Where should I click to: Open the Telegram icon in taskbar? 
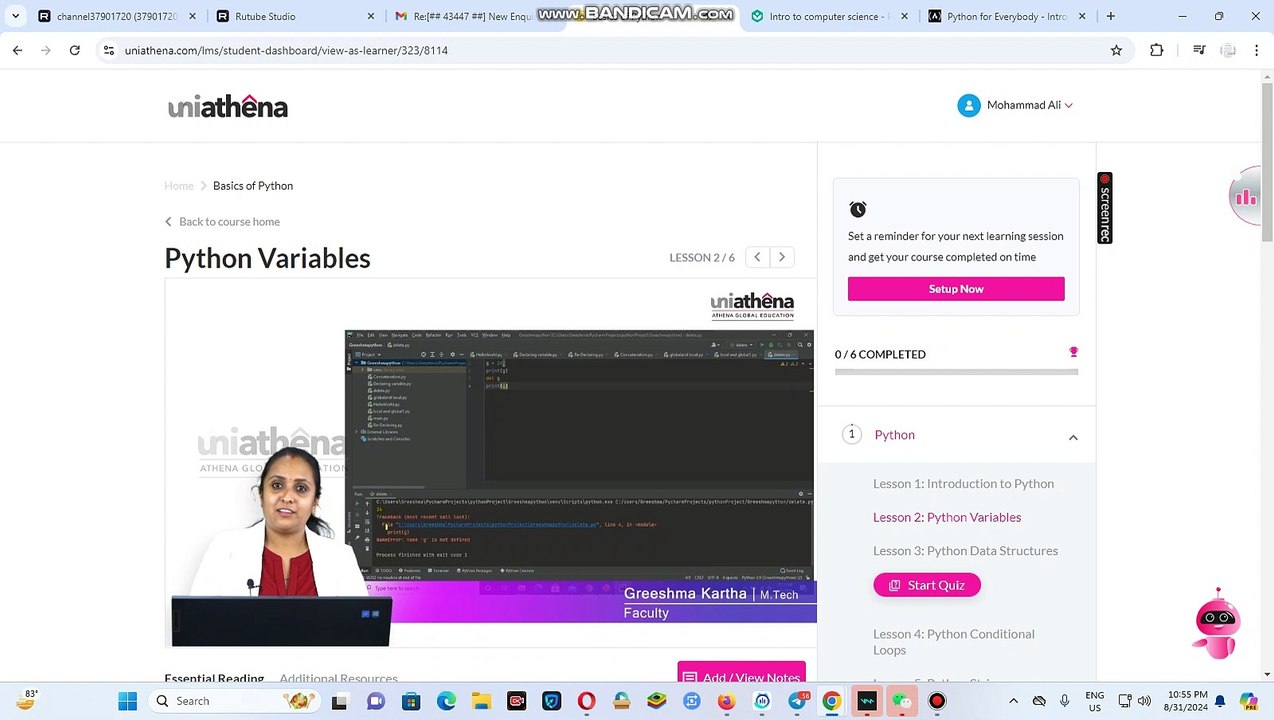796,701
